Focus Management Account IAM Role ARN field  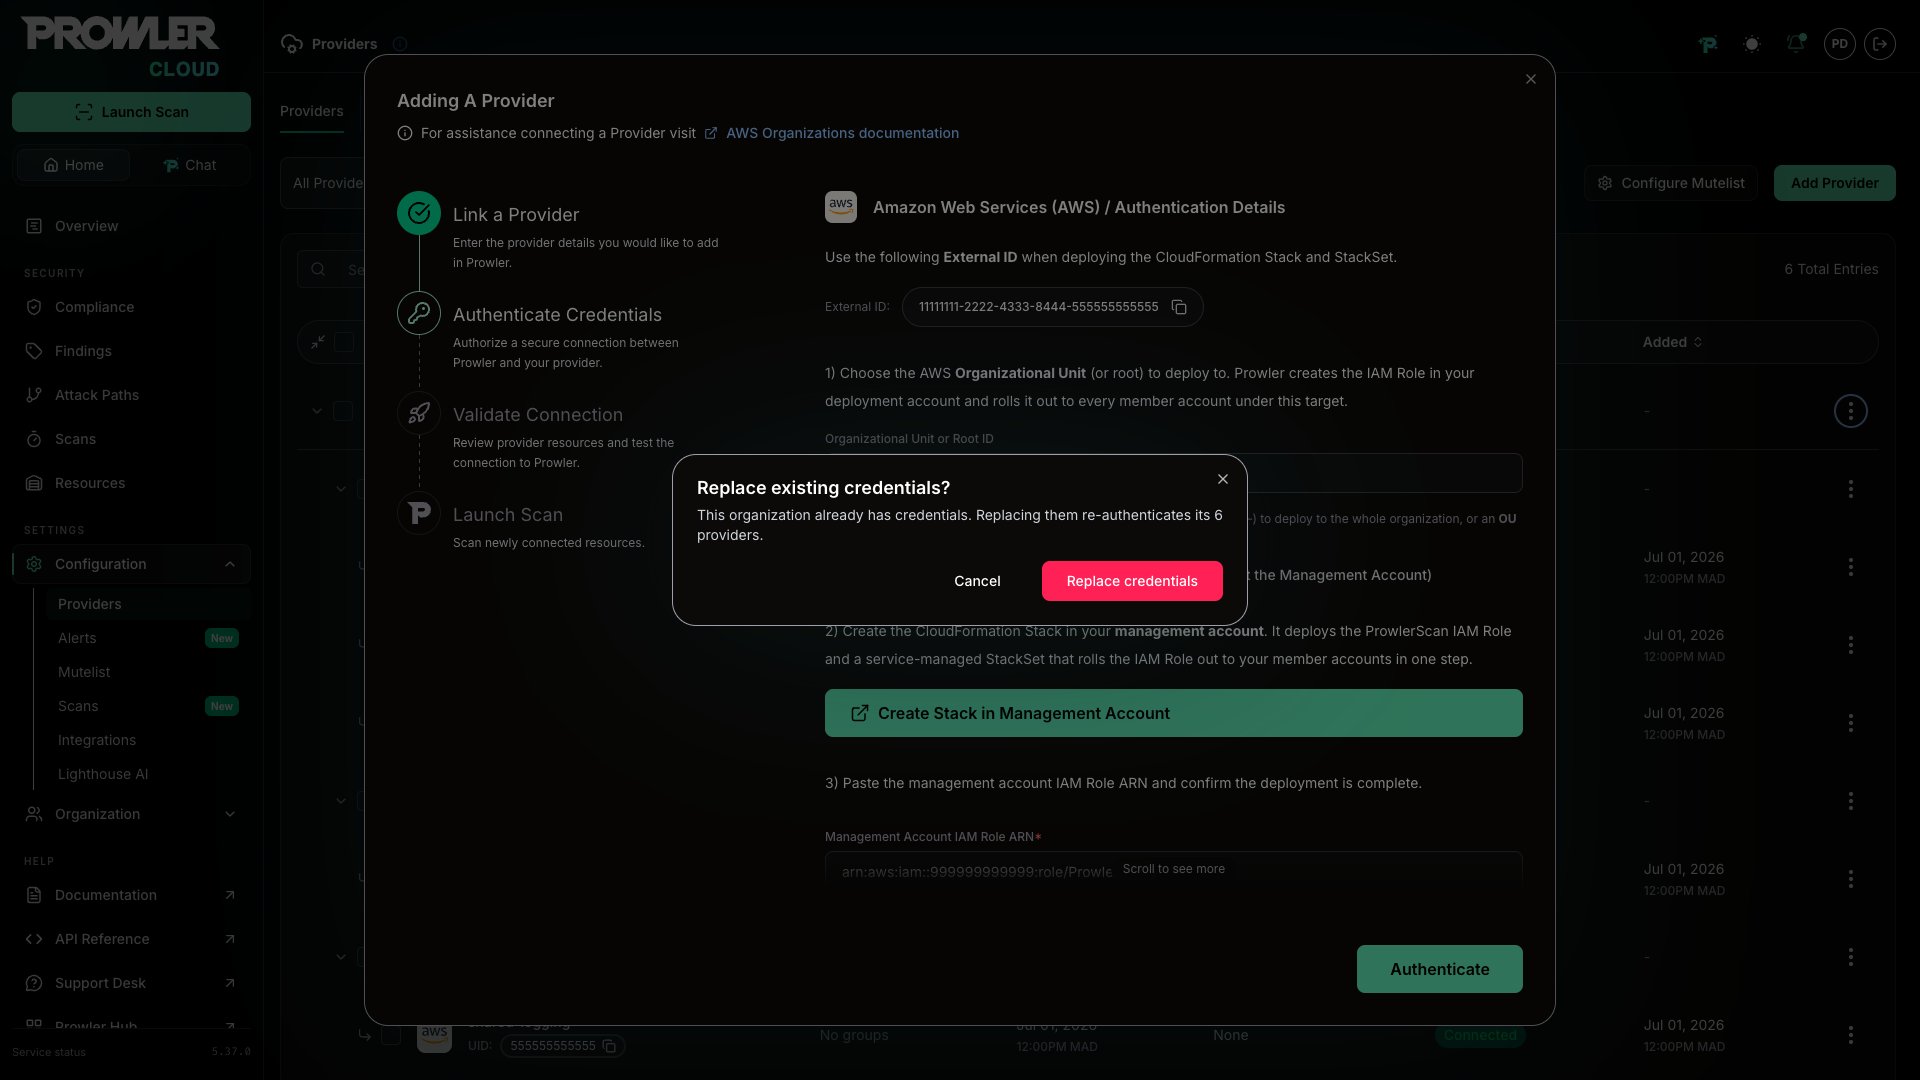click(1174, 871)
